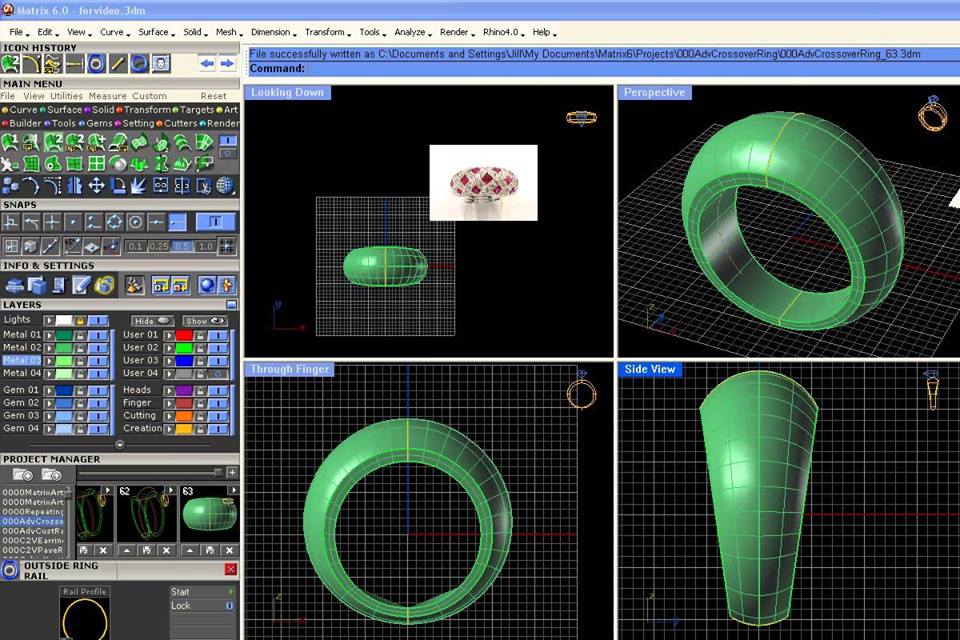This screenshot has height=640, width=960.
Task: Toggle the lock on the Lights layer
Action: (80, 320)
